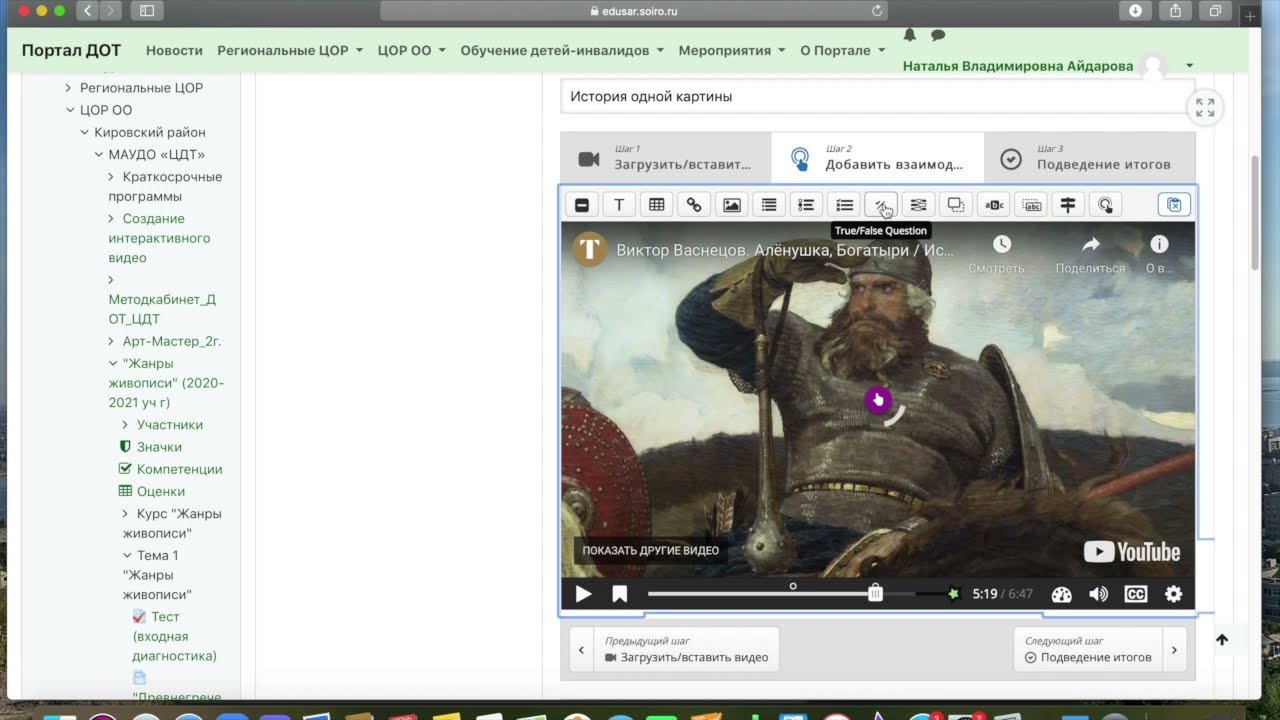Open 'Мероприятия' dropdown menu
Viewport: 1280px width, 720px height.
732,50
